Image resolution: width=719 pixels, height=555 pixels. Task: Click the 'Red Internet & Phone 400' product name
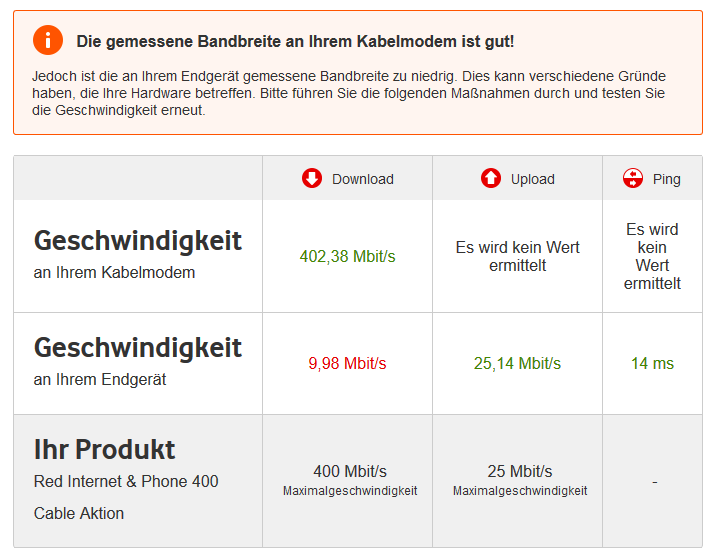tap(126, 481)
